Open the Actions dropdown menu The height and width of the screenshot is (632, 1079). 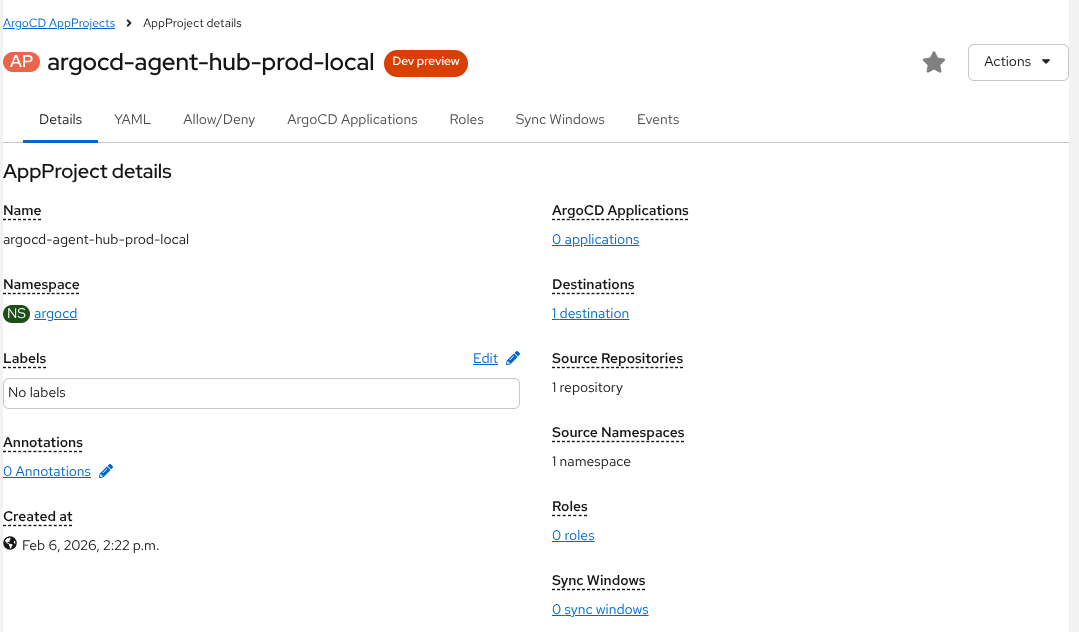click(x=1017, y=62)
